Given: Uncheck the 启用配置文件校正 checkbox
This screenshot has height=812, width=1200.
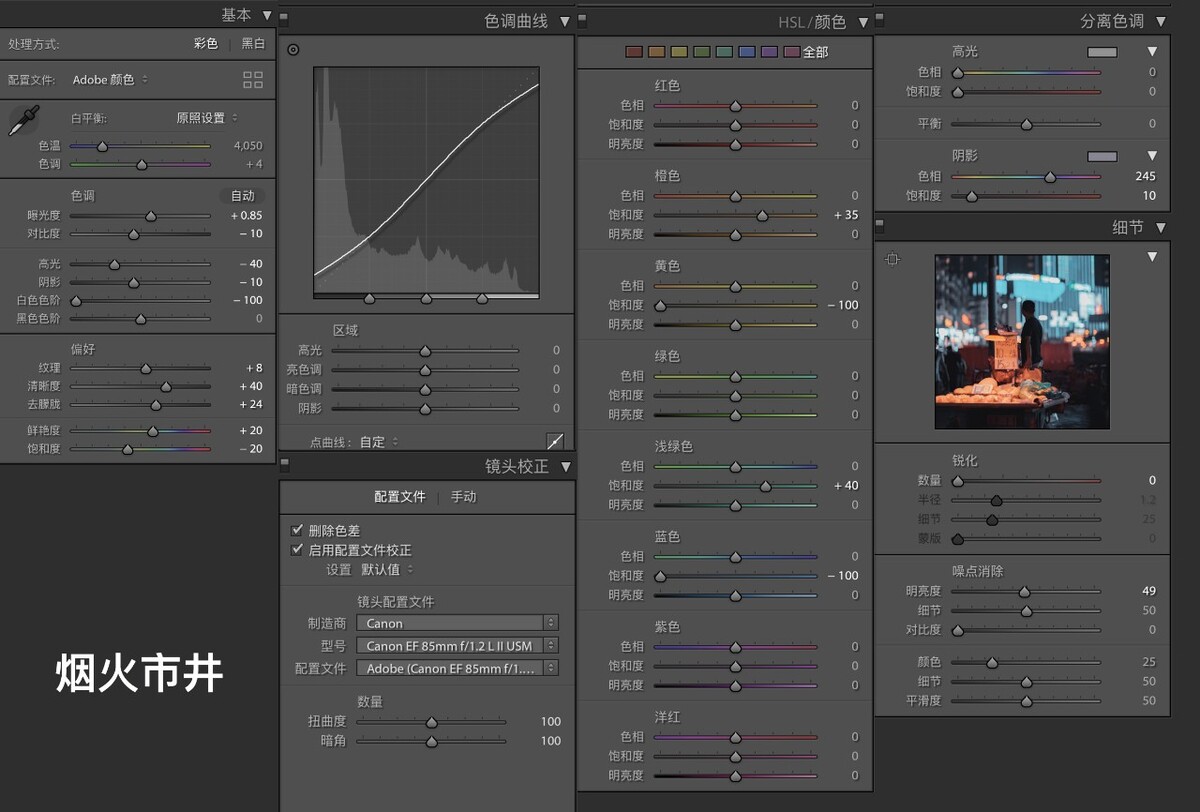Looking at the screenshot, I should (297, 550).
